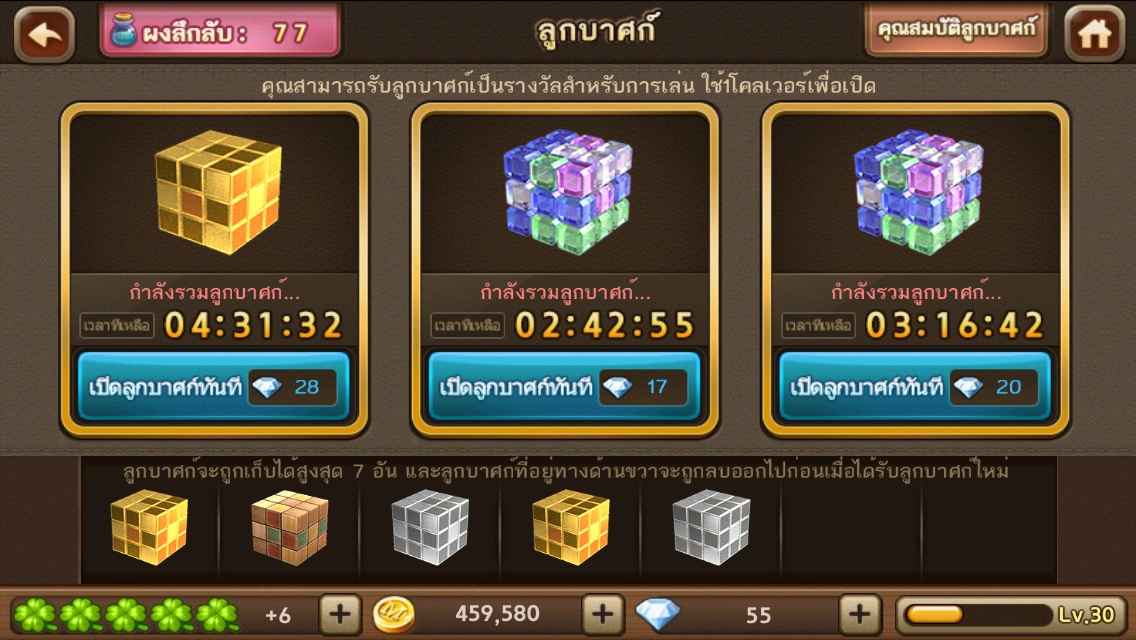Click the diamond icon beside 55
This screenshot has height=640, width=1136.
658,615
